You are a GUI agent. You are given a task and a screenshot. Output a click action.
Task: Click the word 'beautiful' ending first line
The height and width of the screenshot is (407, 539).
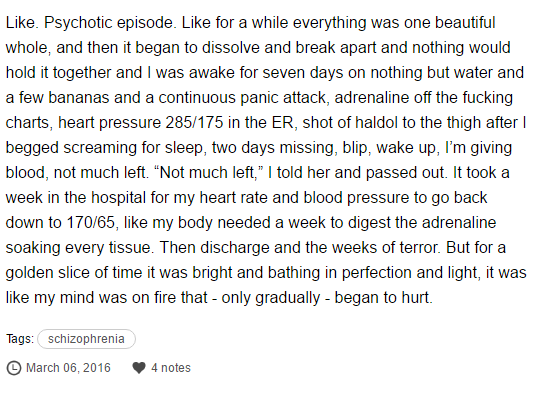[465, 23]
